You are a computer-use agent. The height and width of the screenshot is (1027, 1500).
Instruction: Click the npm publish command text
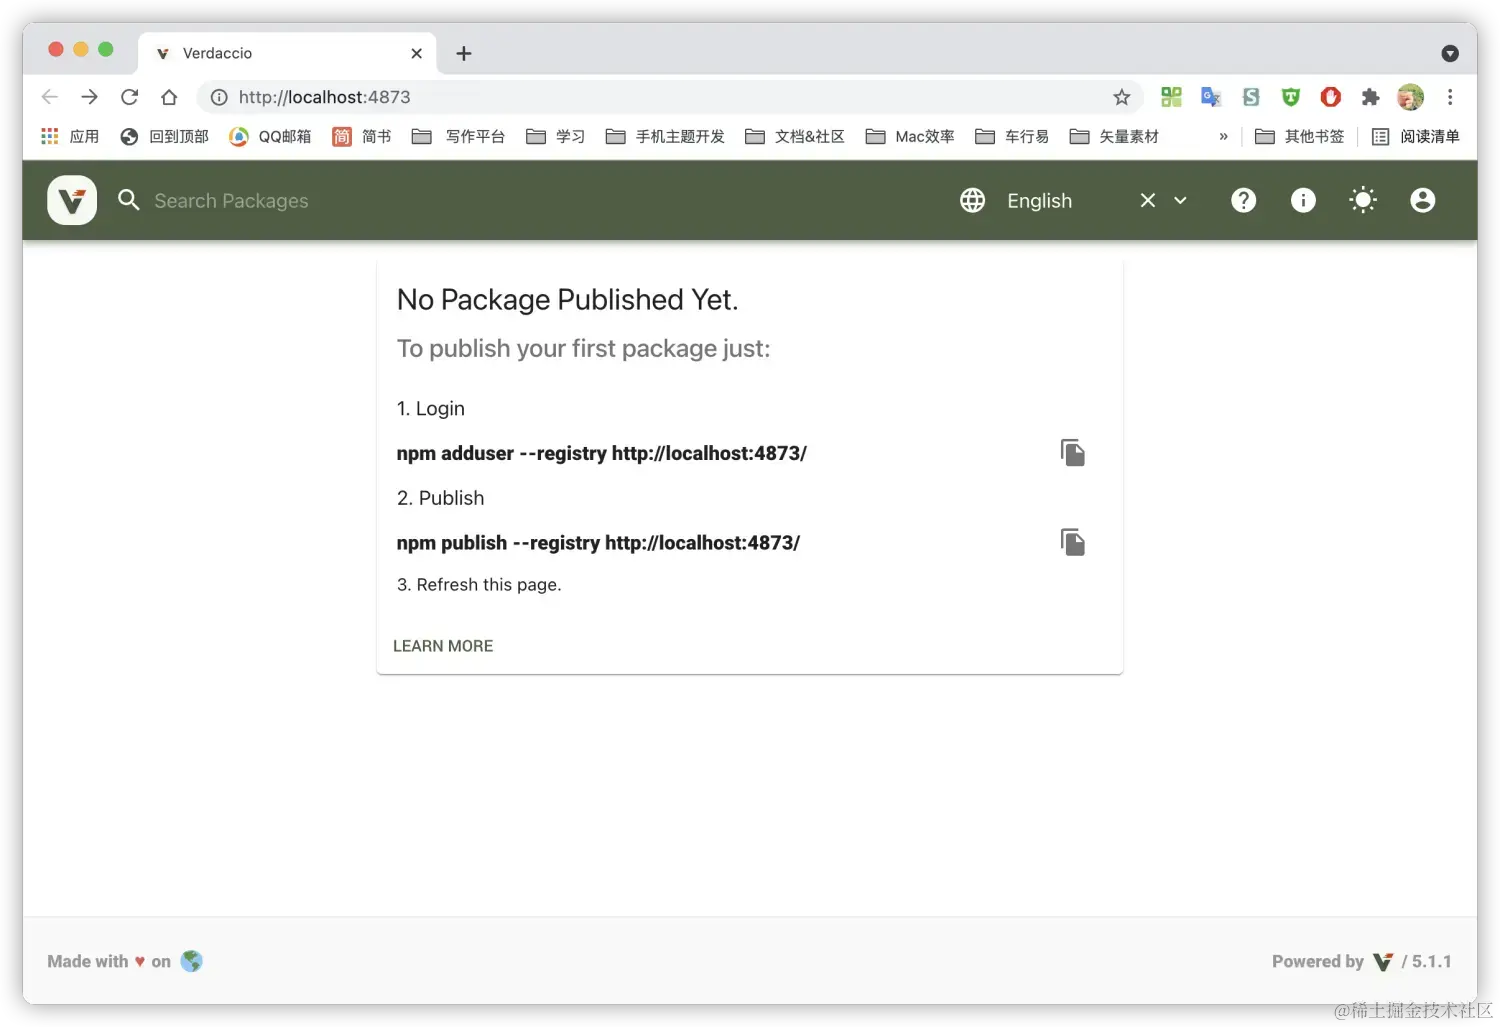click(598, 543)
